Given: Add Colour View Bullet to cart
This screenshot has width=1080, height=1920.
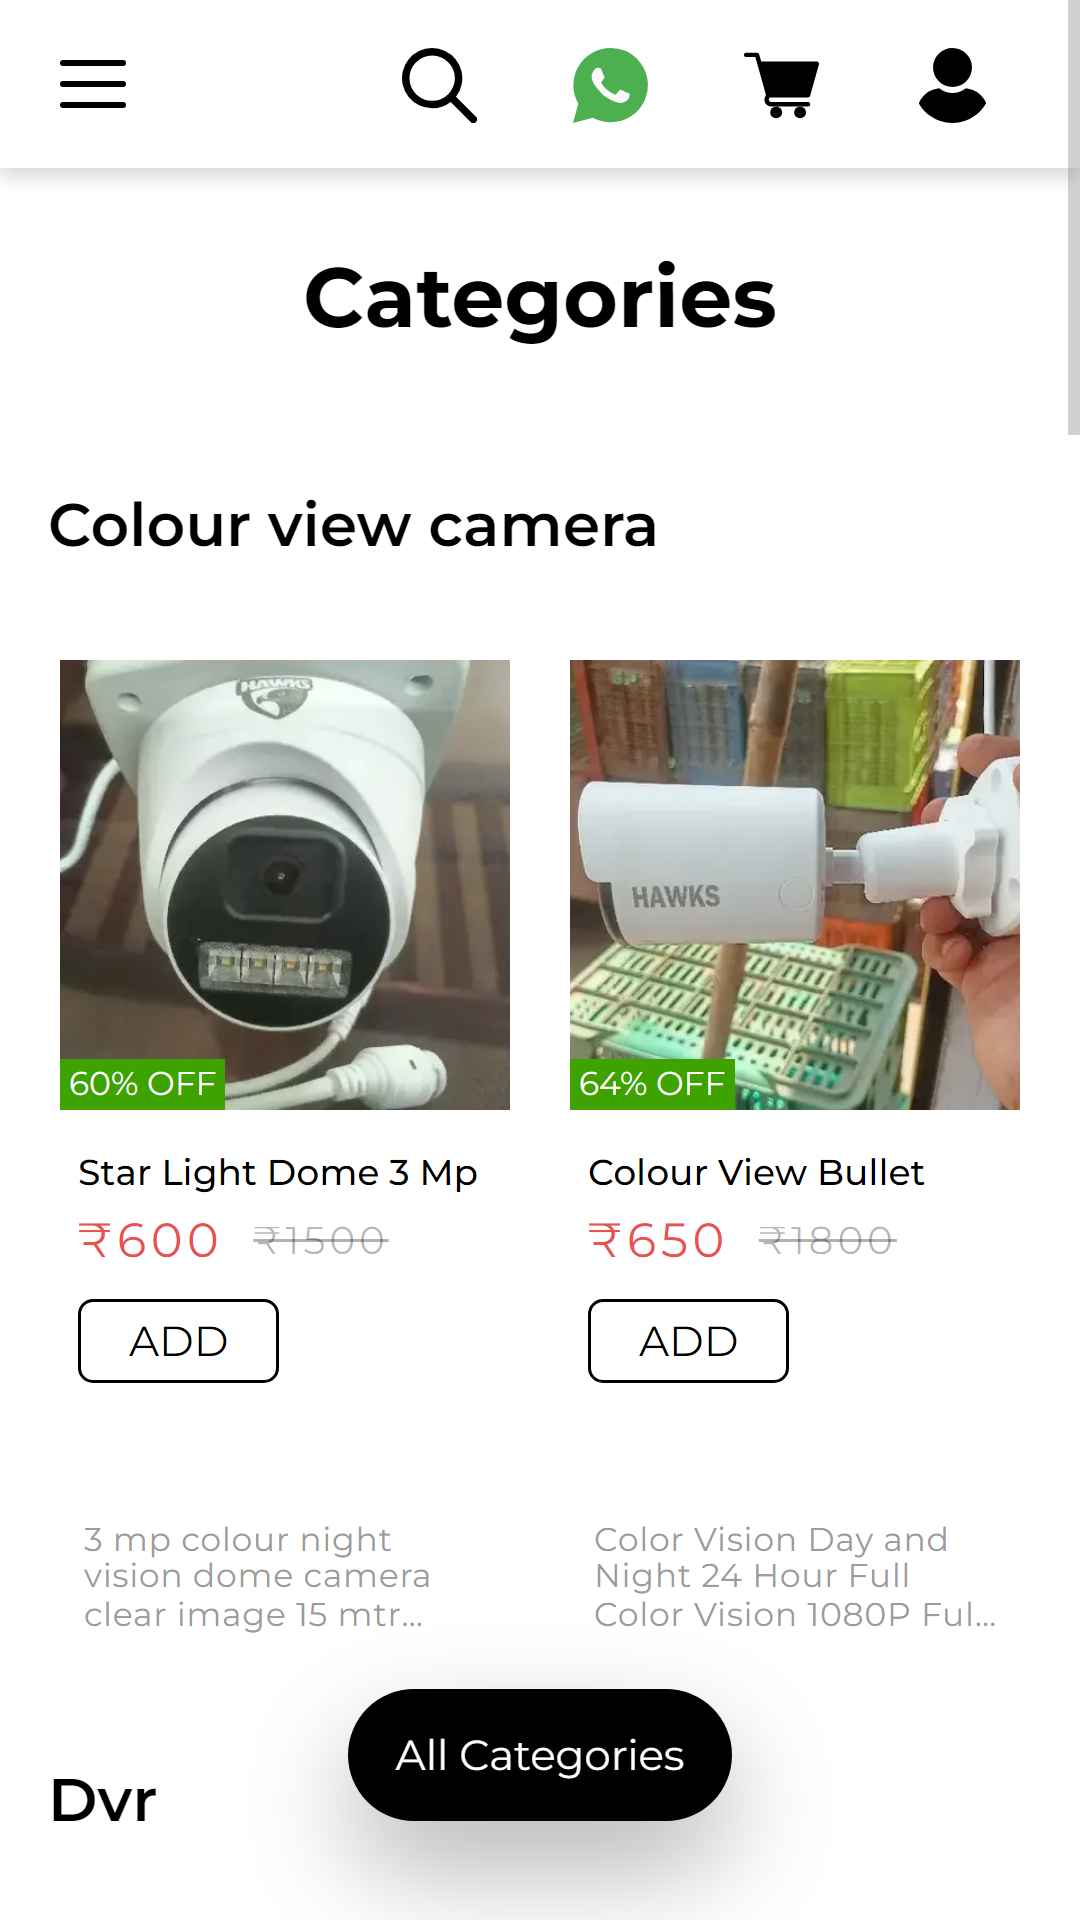Looking at the screenshot, I should pos(688,1341).
